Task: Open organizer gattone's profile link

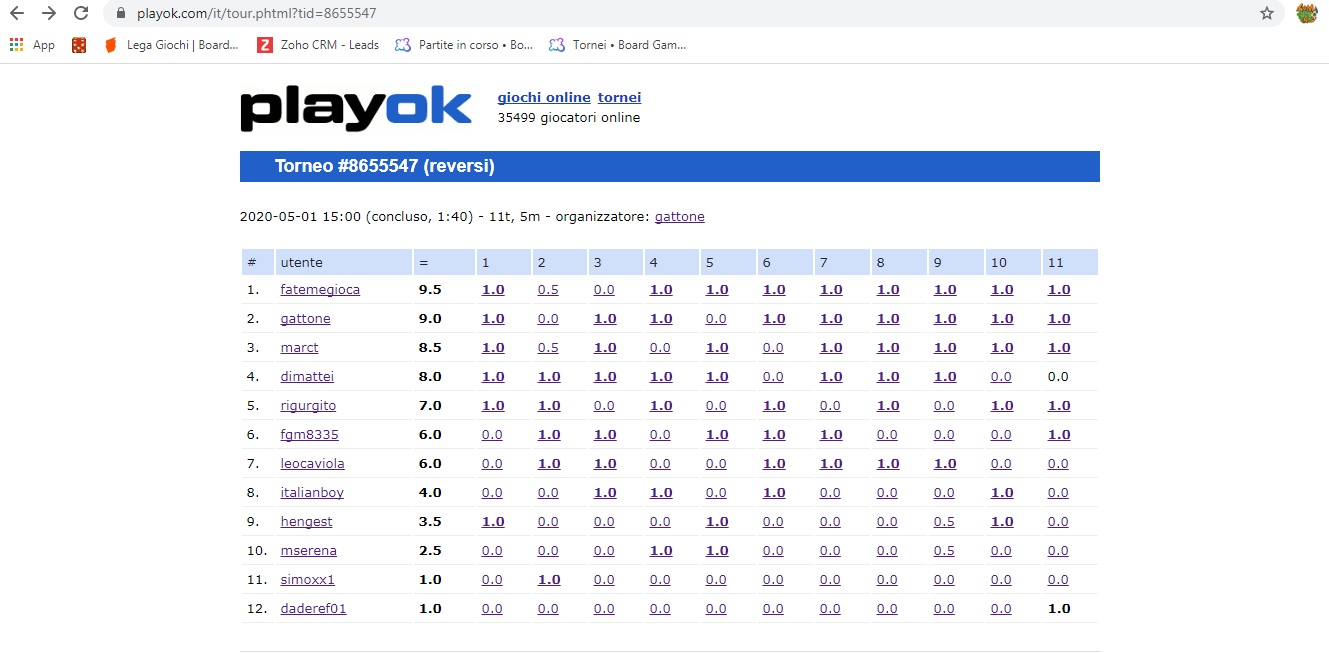Action: pos(679,217)
